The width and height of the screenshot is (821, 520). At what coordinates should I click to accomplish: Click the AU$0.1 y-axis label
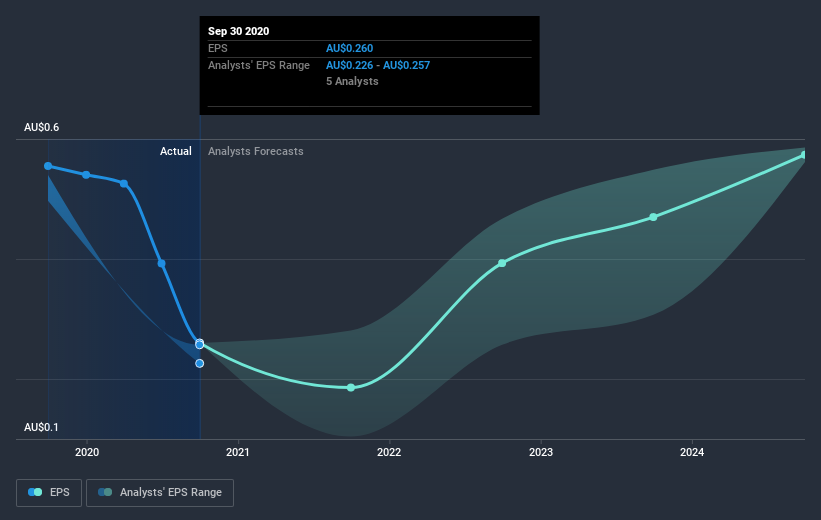(42, 427)
